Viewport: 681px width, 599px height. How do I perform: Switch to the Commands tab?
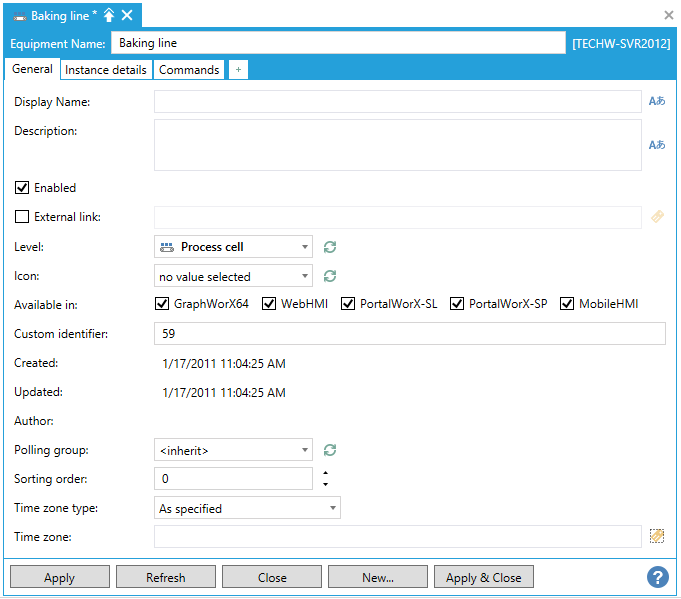(x=189, y=70)
